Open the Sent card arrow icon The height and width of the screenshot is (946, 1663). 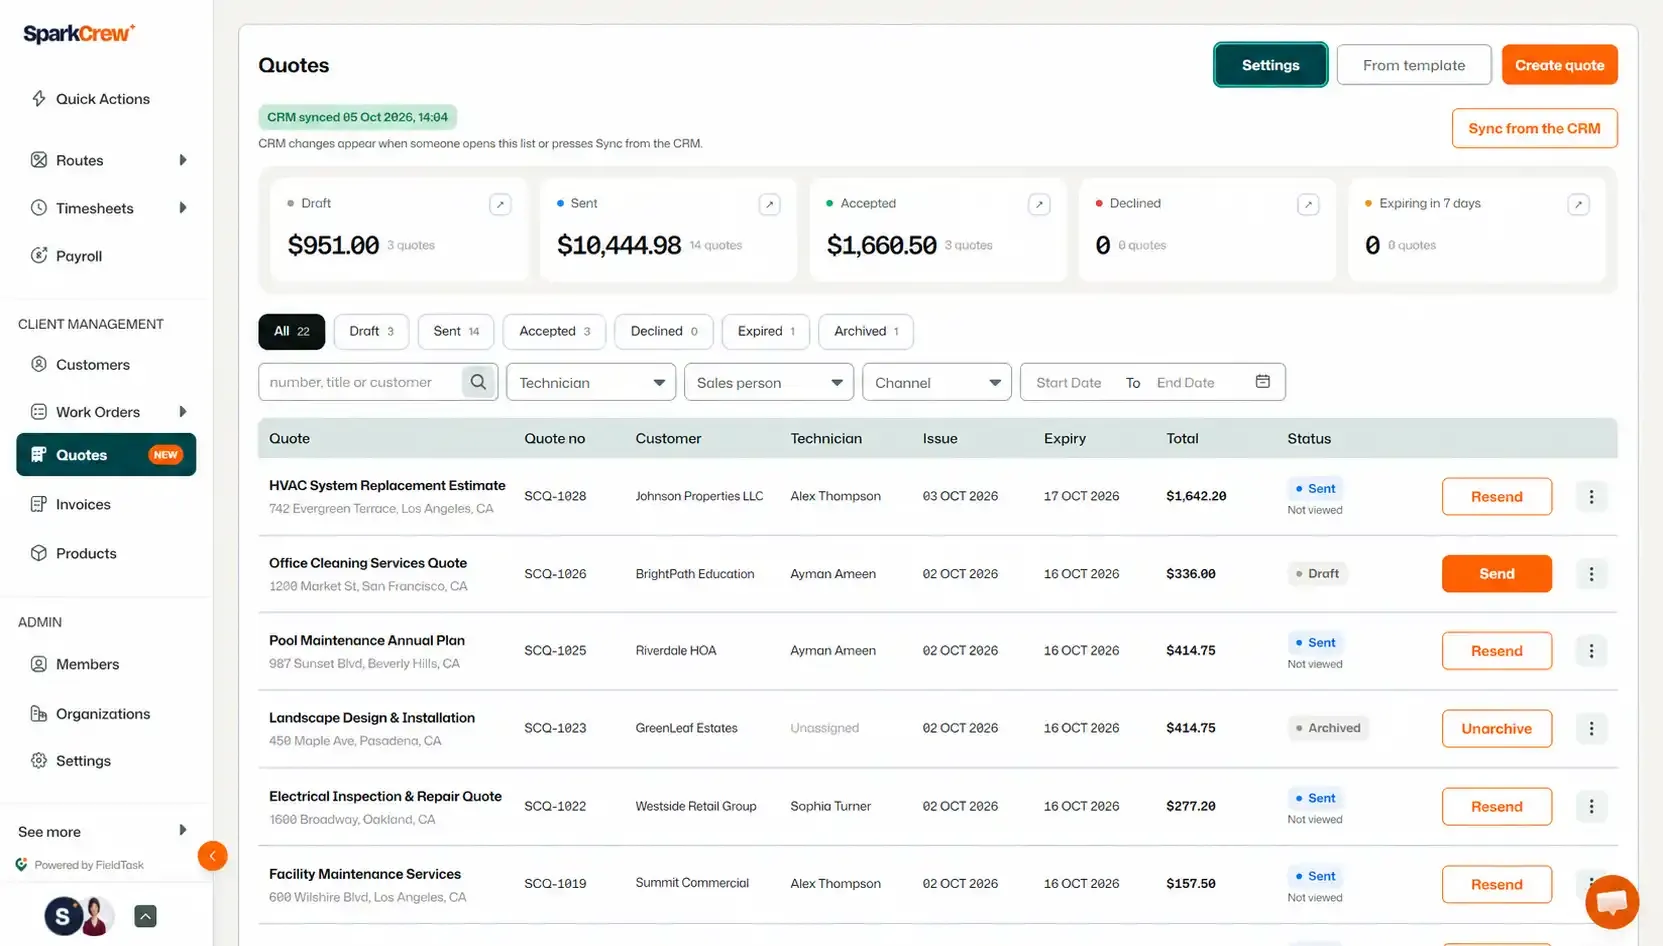(769, 204)
